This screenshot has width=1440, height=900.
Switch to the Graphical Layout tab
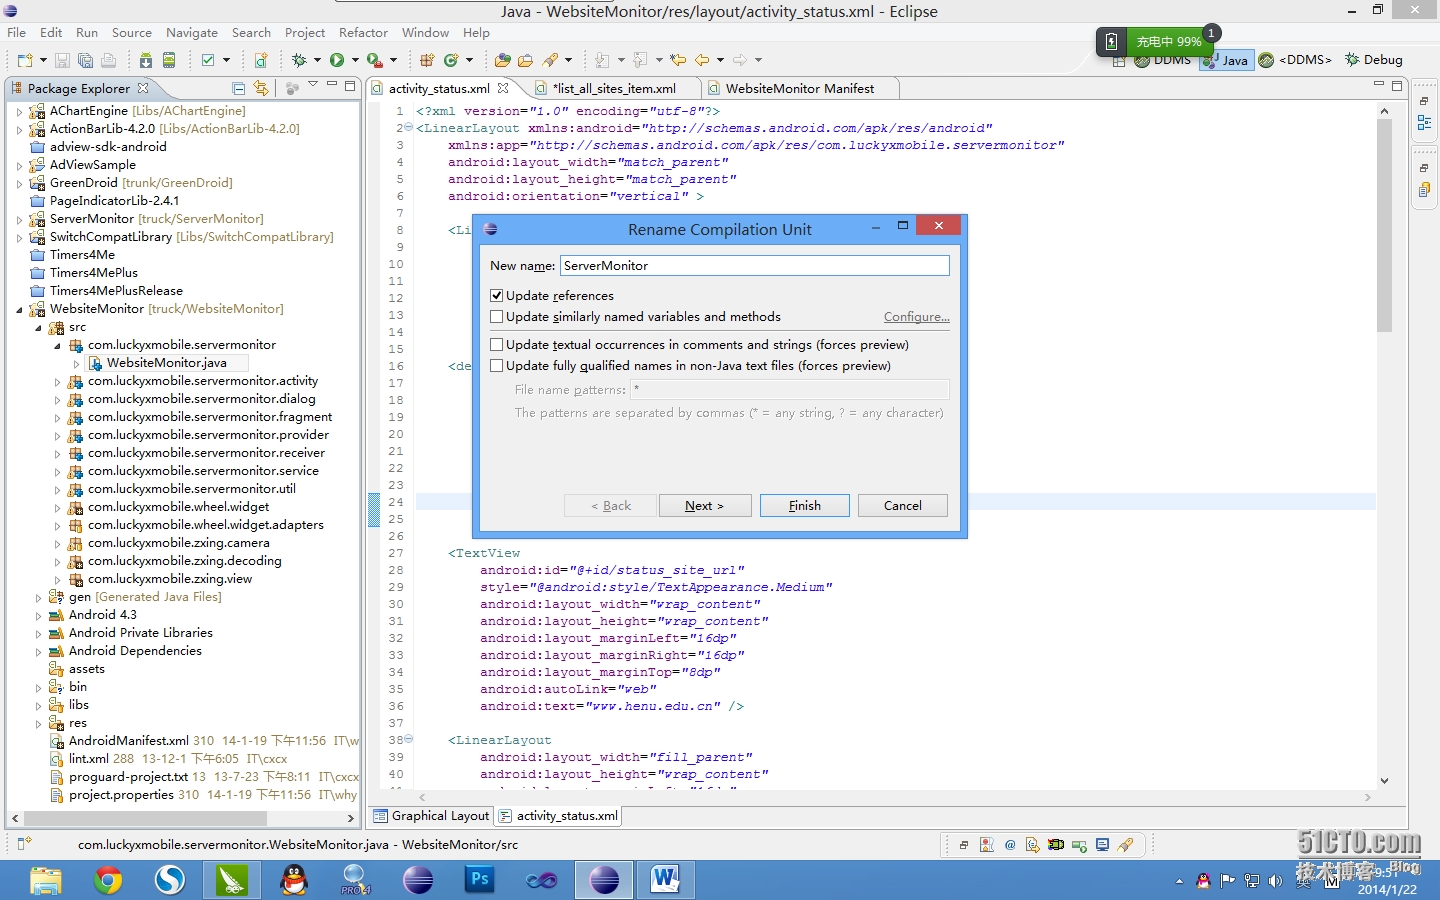[431, 816]
